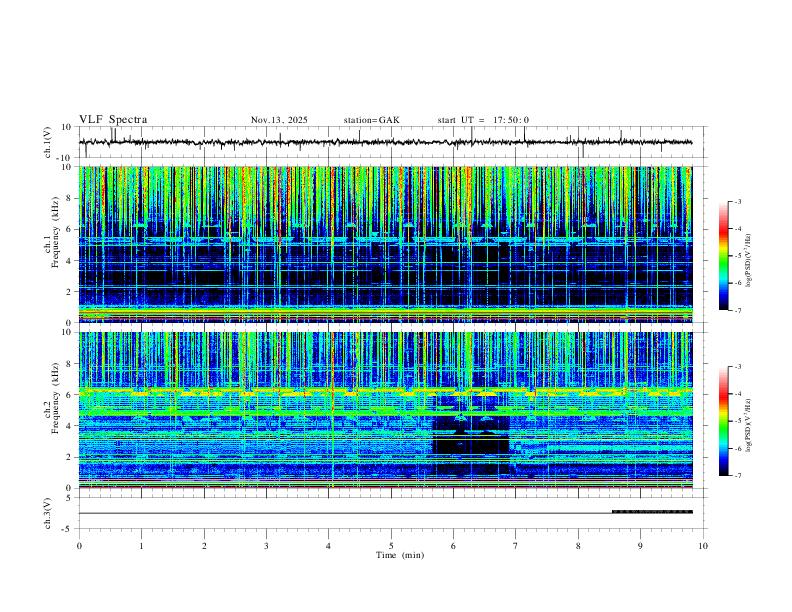Click time axis tick label "4"
The height and width of the screenshot is (612, 792).
click(x=328, y=546)
